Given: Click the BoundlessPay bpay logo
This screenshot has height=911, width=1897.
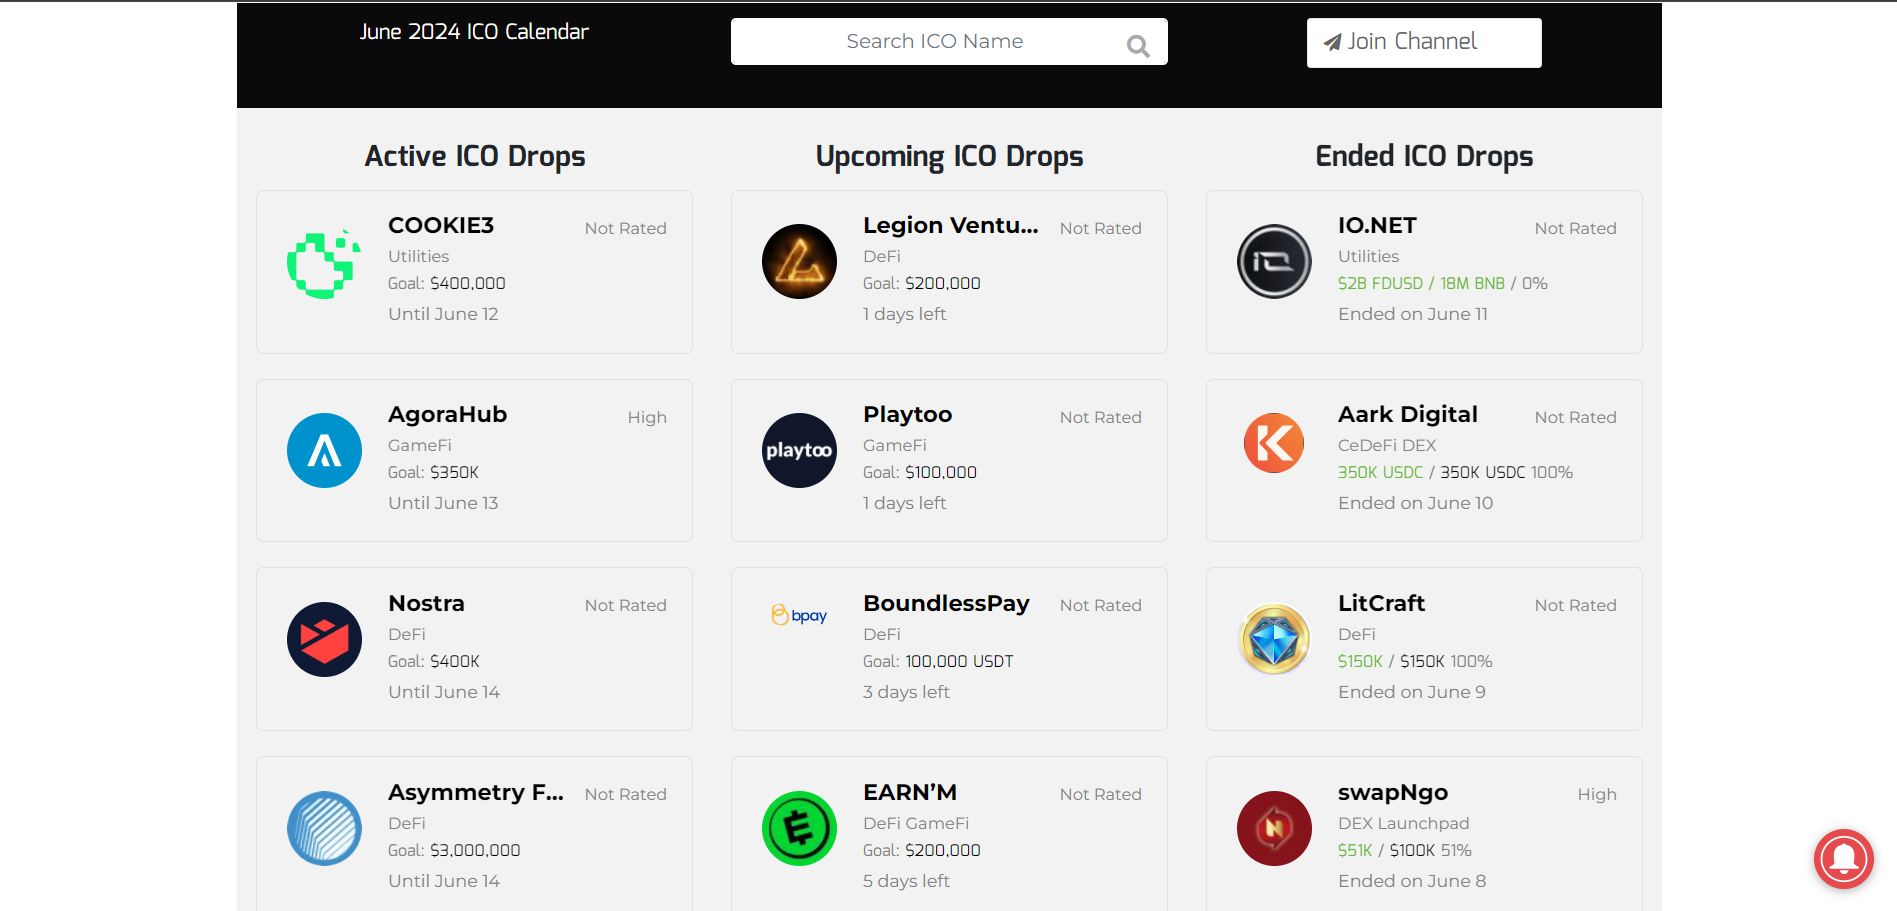Looking at the screenshot, I should coord(799,615).
